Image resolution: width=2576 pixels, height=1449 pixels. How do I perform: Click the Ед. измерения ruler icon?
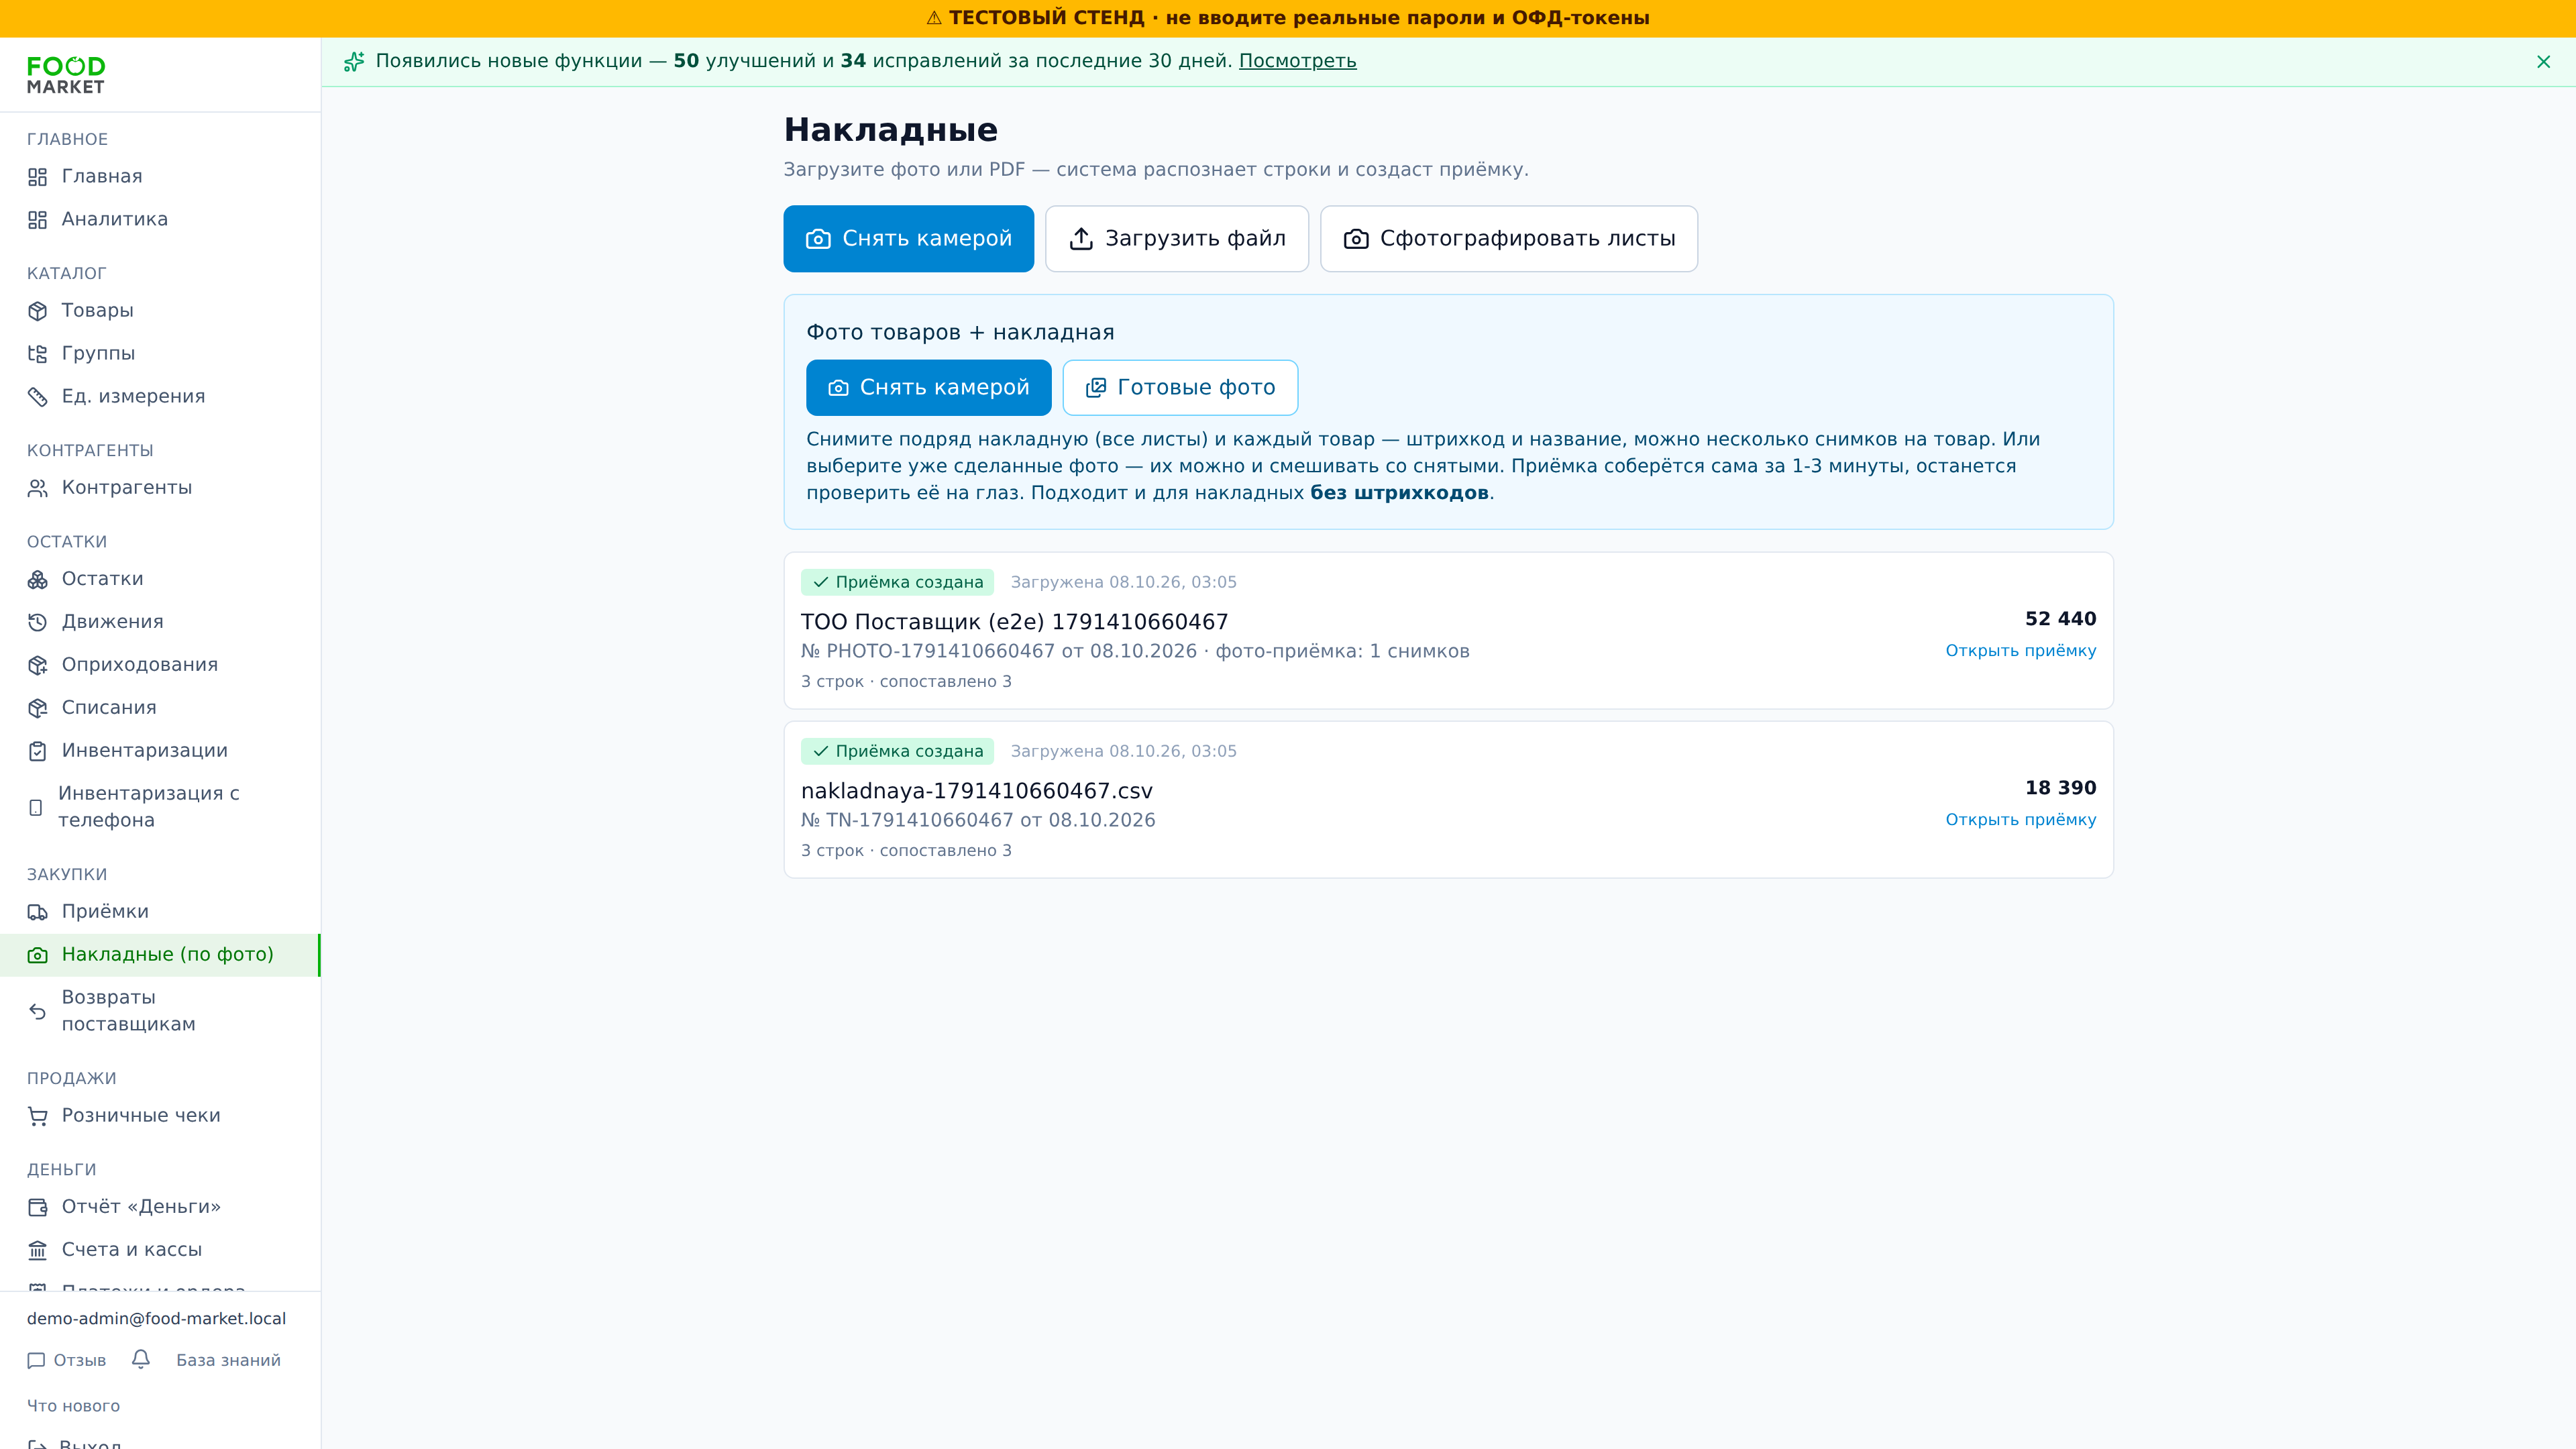pos(38,397)
